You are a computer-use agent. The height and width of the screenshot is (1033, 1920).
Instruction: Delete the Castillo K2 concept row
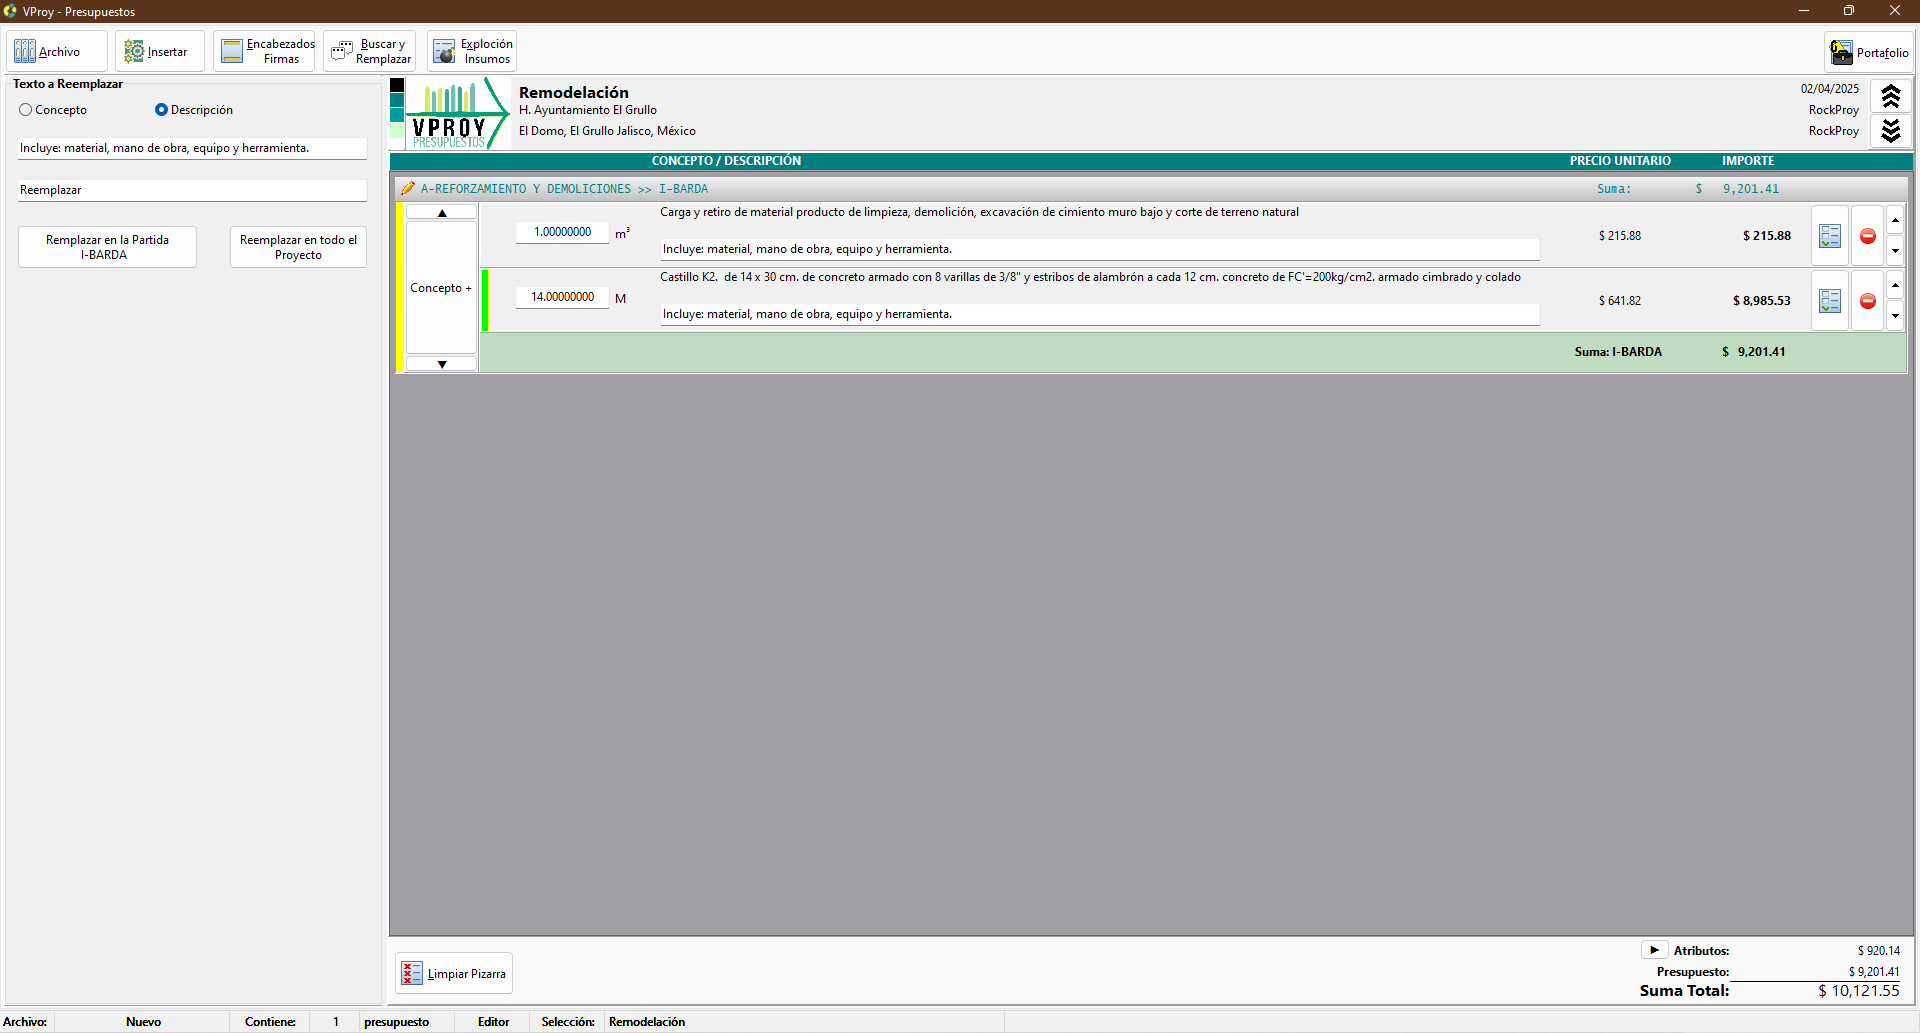tap(1867, 301)
